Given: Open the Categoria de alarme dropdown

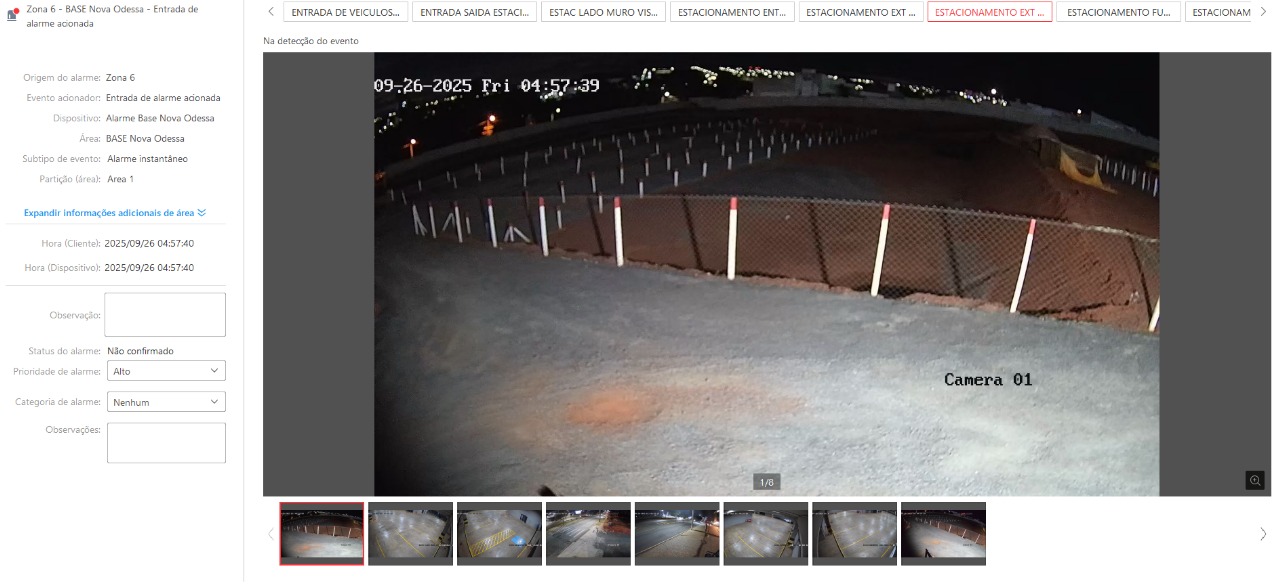Looking at the screenshot, I should pyautogui.click(x=166, y=402).
